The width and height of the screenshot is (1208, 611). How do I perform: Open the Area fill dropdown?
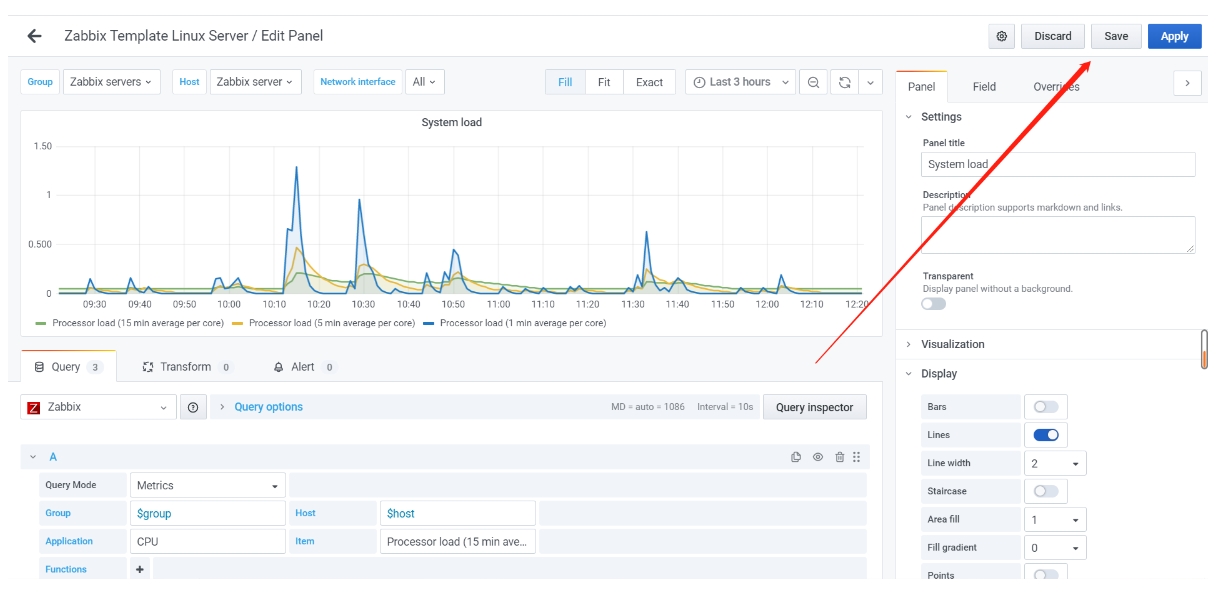[x=1055, y=519]
